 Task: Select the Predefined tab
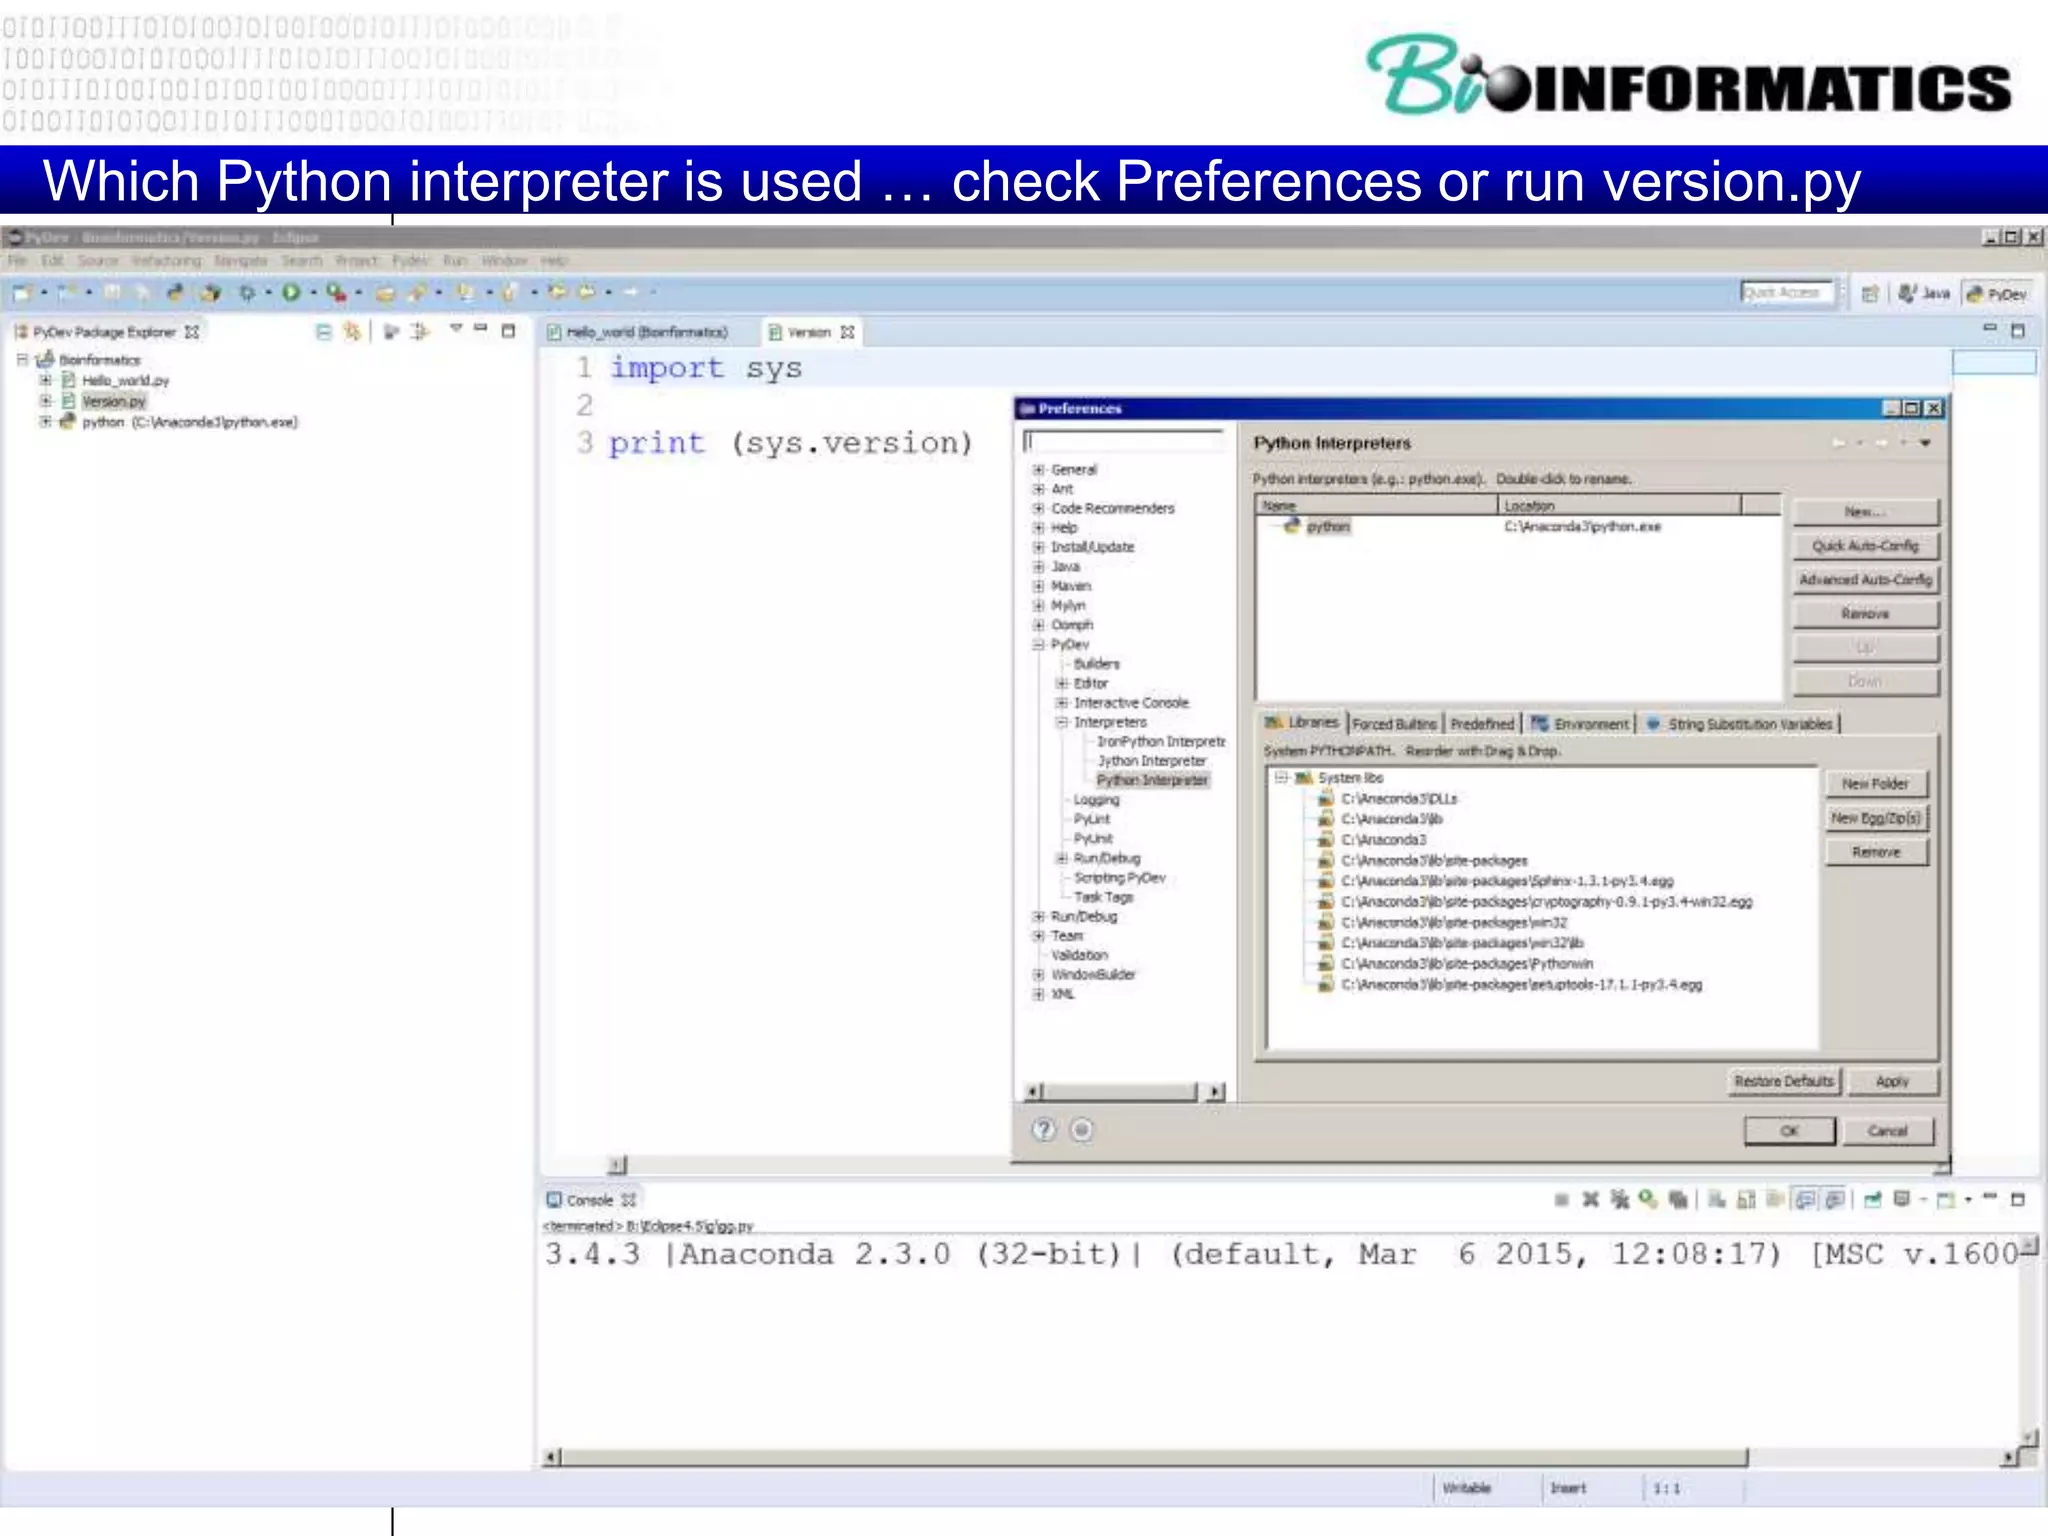click(1482, 723)
